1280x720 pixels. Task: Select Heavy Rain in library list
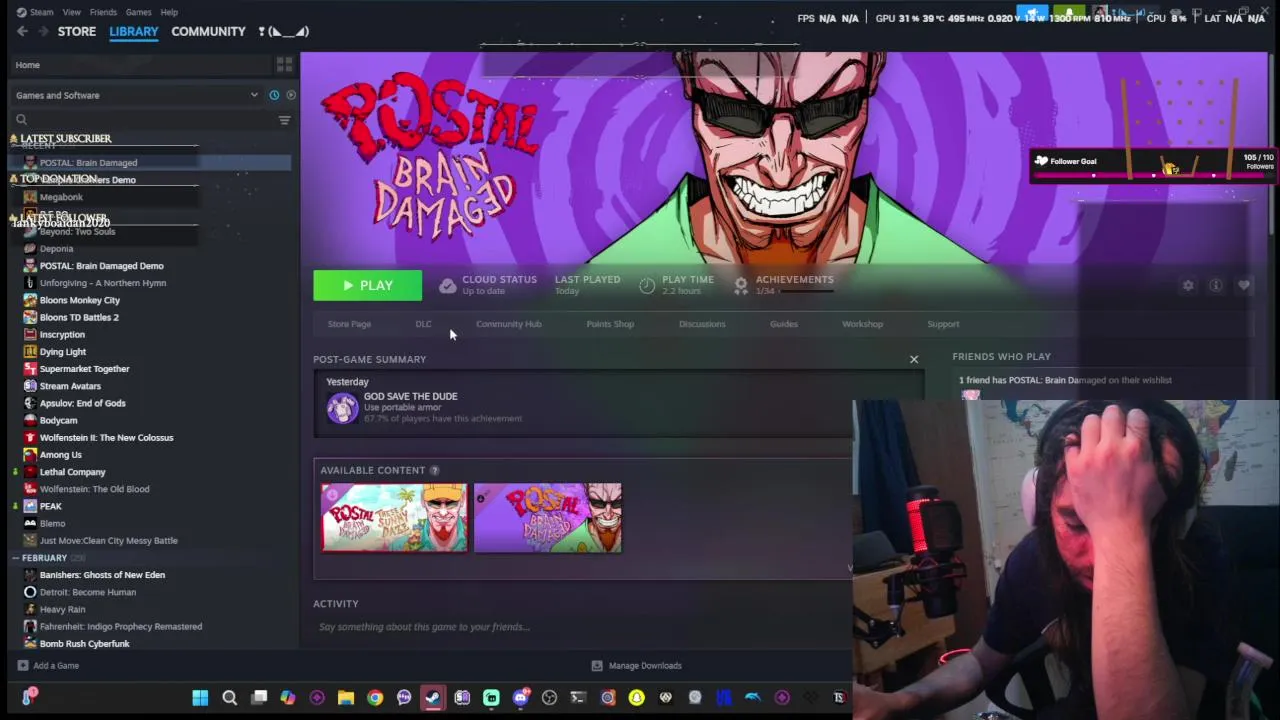pyautogui.click(x=62, y=609)
